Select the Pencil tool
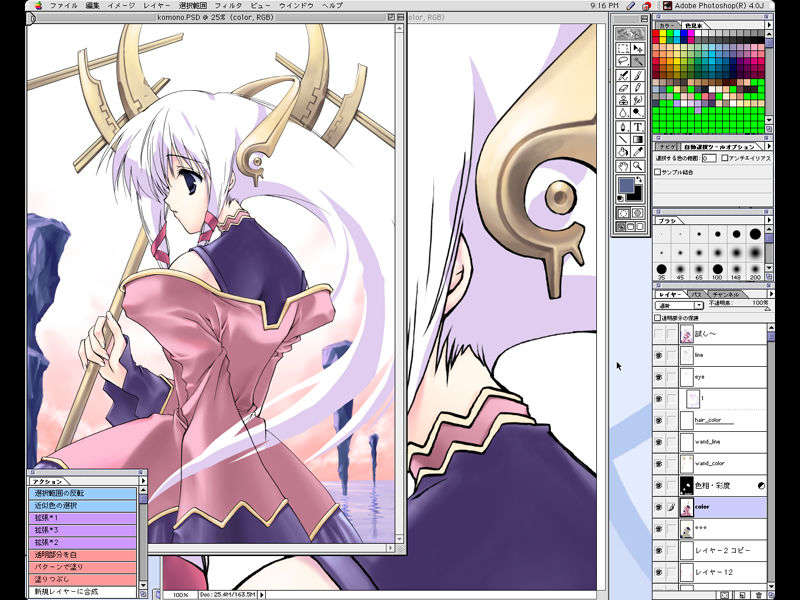Image resolution: width=800 pixels, height=600 pixels. pyautogui.click(x=638, y=88)
